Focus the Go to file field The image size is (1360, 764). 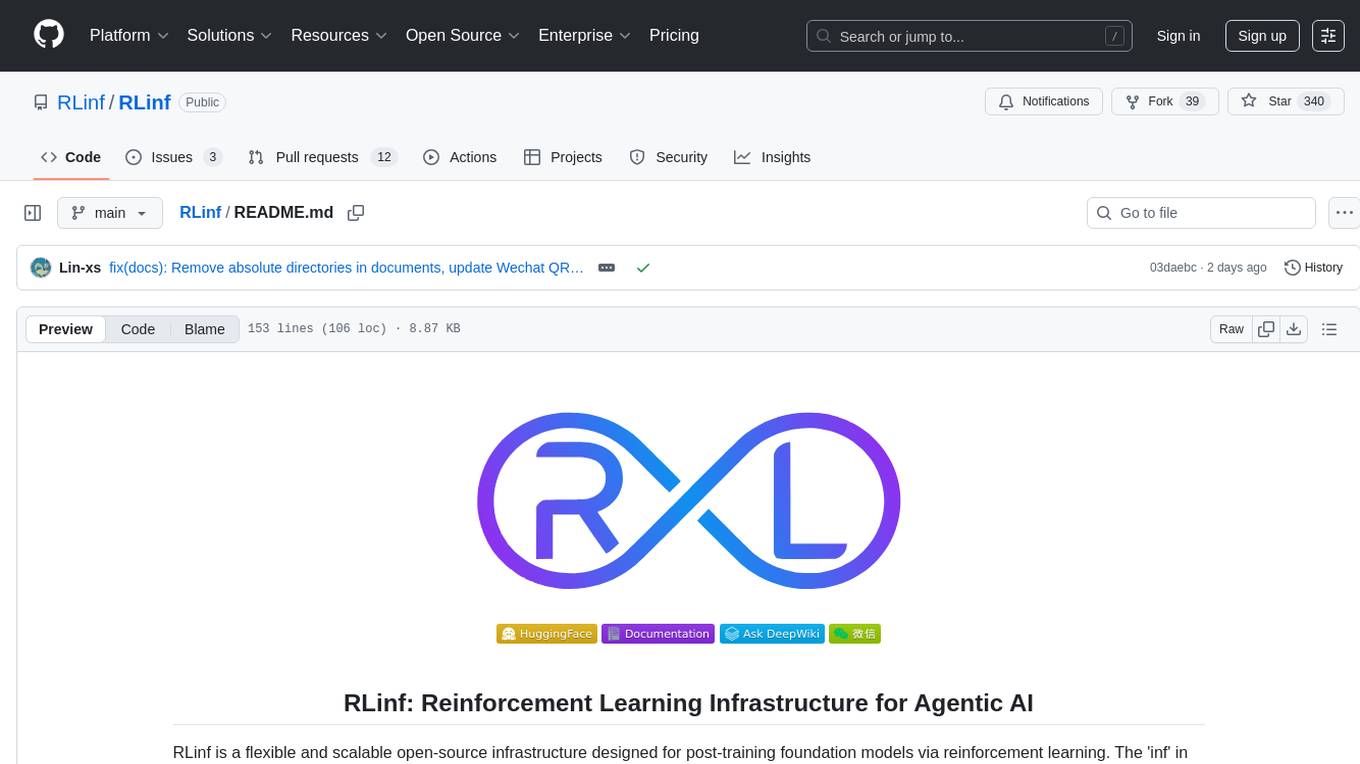click(1201, 213)
